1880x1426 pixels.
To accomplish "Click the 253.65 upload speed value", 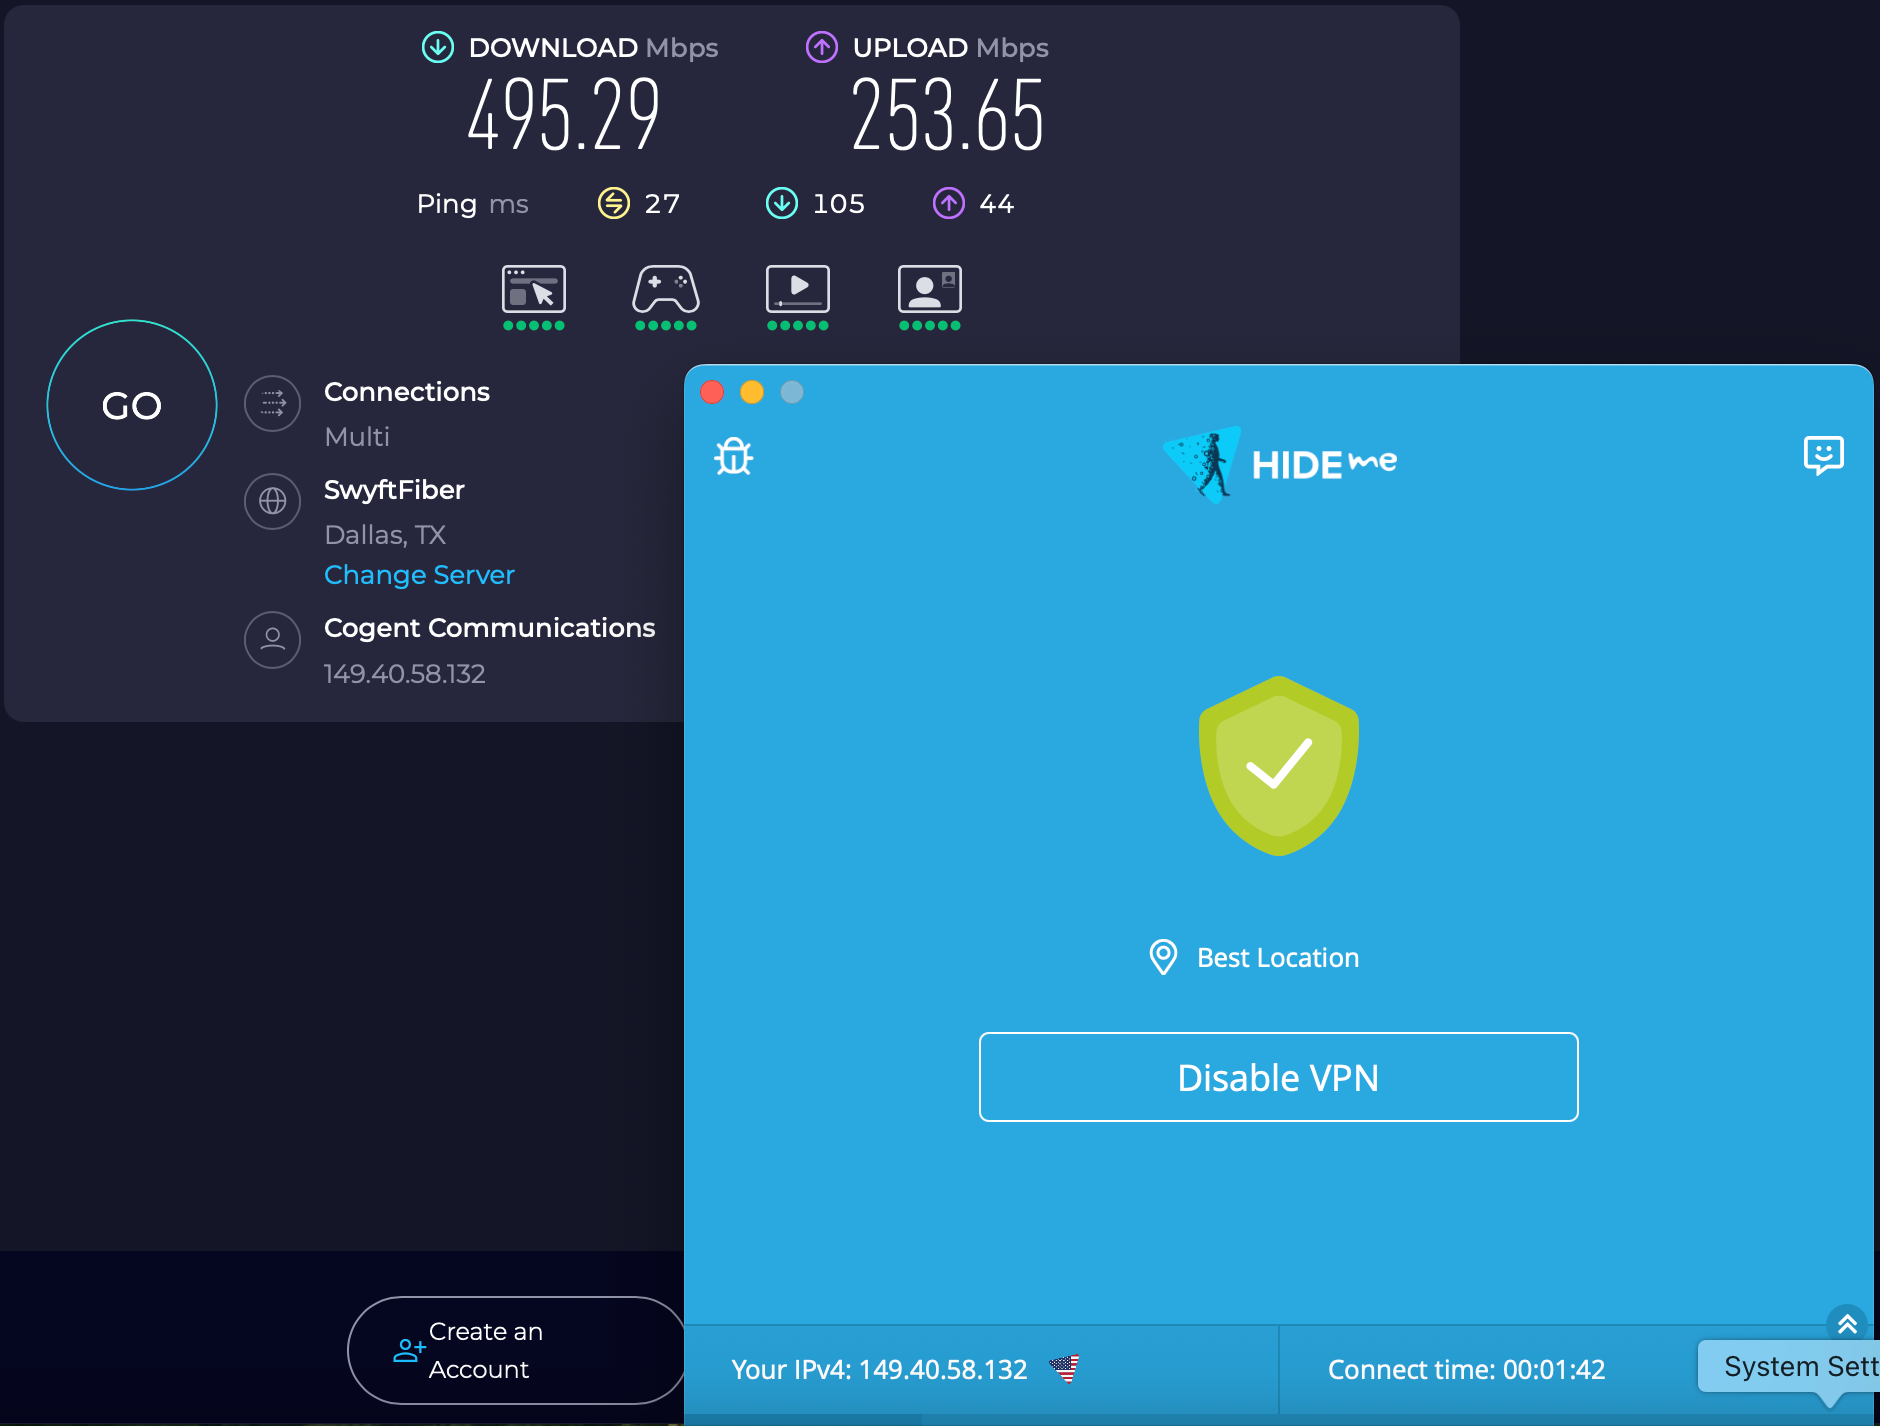I will click(x=947, y=115).
